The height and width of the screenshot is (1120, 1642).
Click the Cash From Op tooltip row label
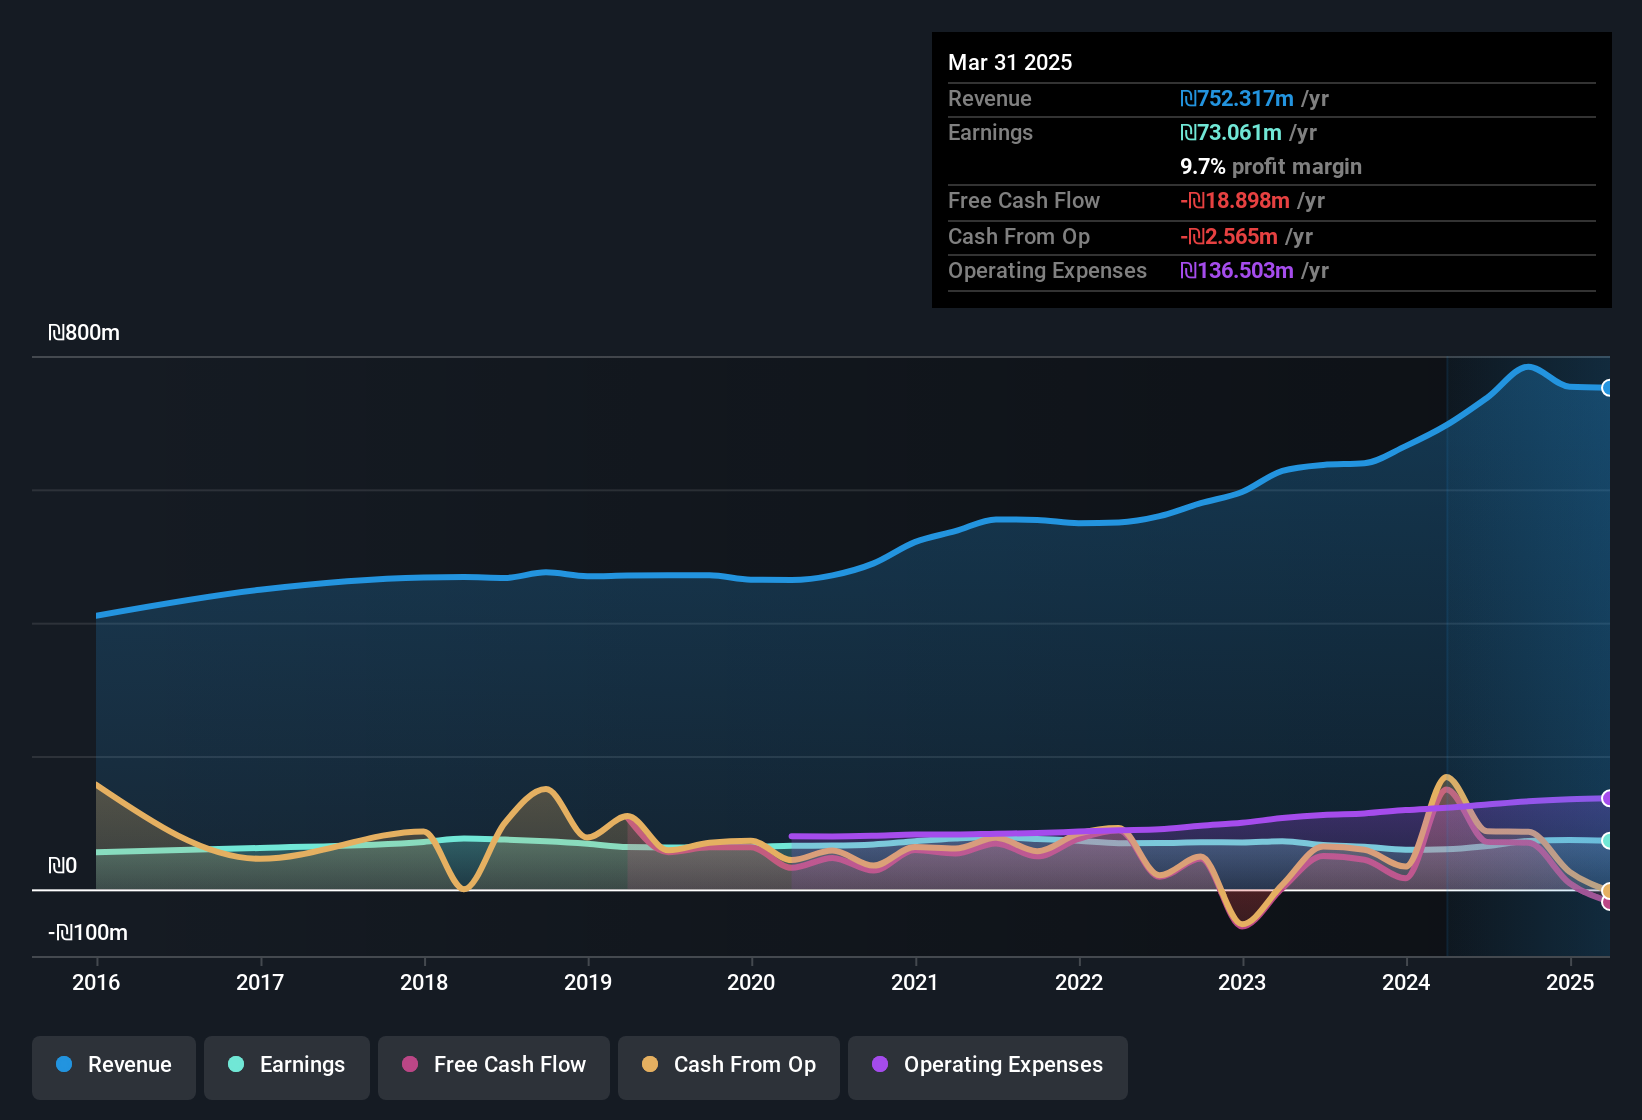(1019, 236)
